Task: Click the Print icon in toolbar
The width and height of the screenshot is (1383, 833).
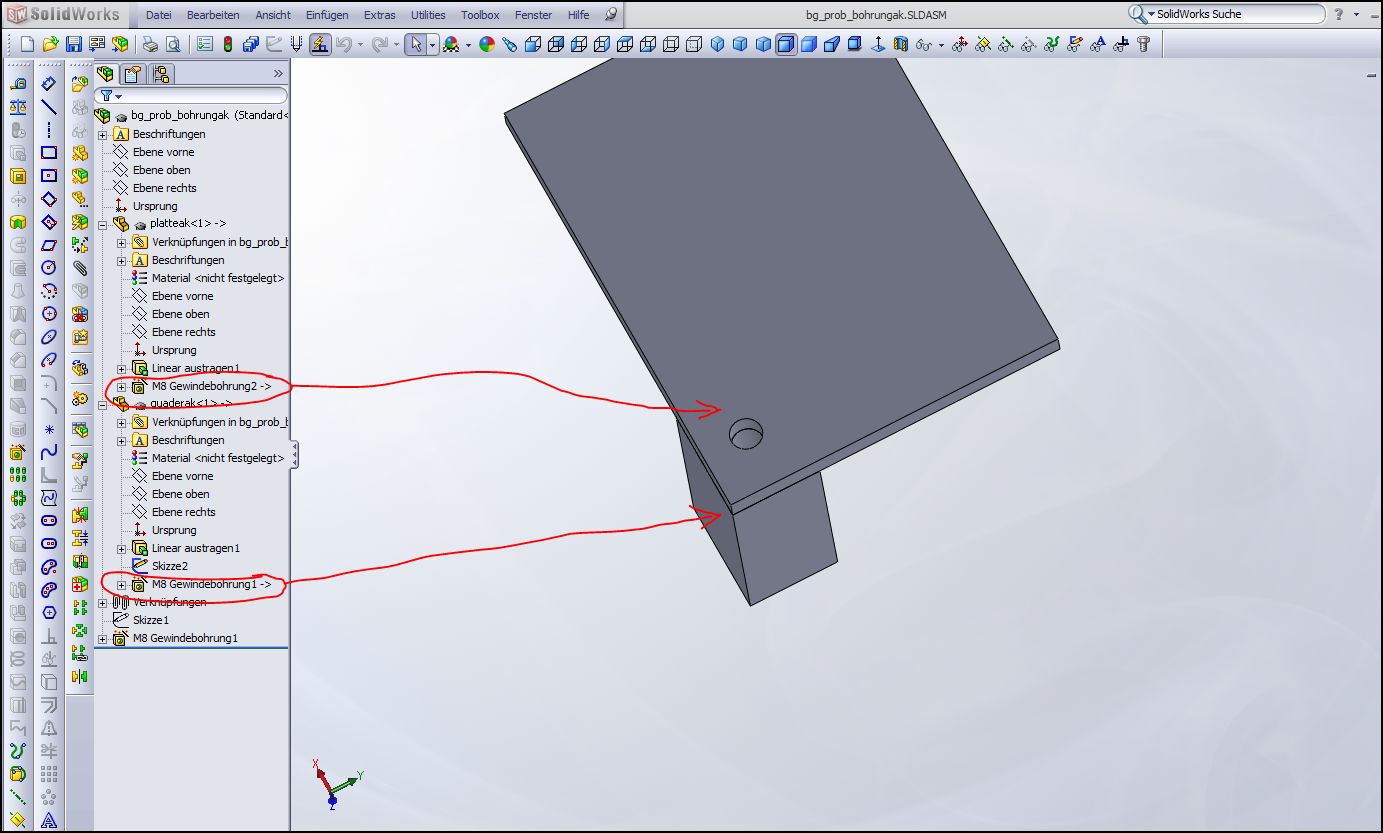Action: [150, 45]
